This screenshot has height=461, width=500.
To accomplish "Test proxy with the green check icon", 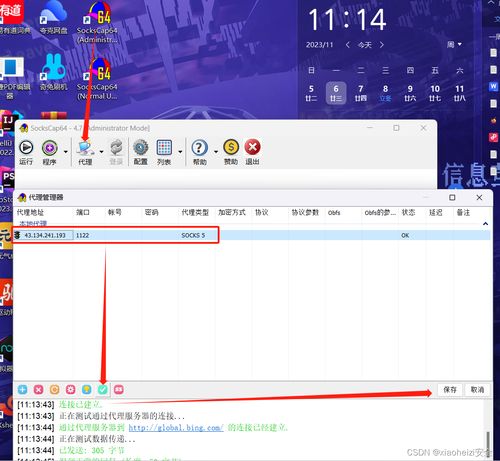I will coord(103,389).
